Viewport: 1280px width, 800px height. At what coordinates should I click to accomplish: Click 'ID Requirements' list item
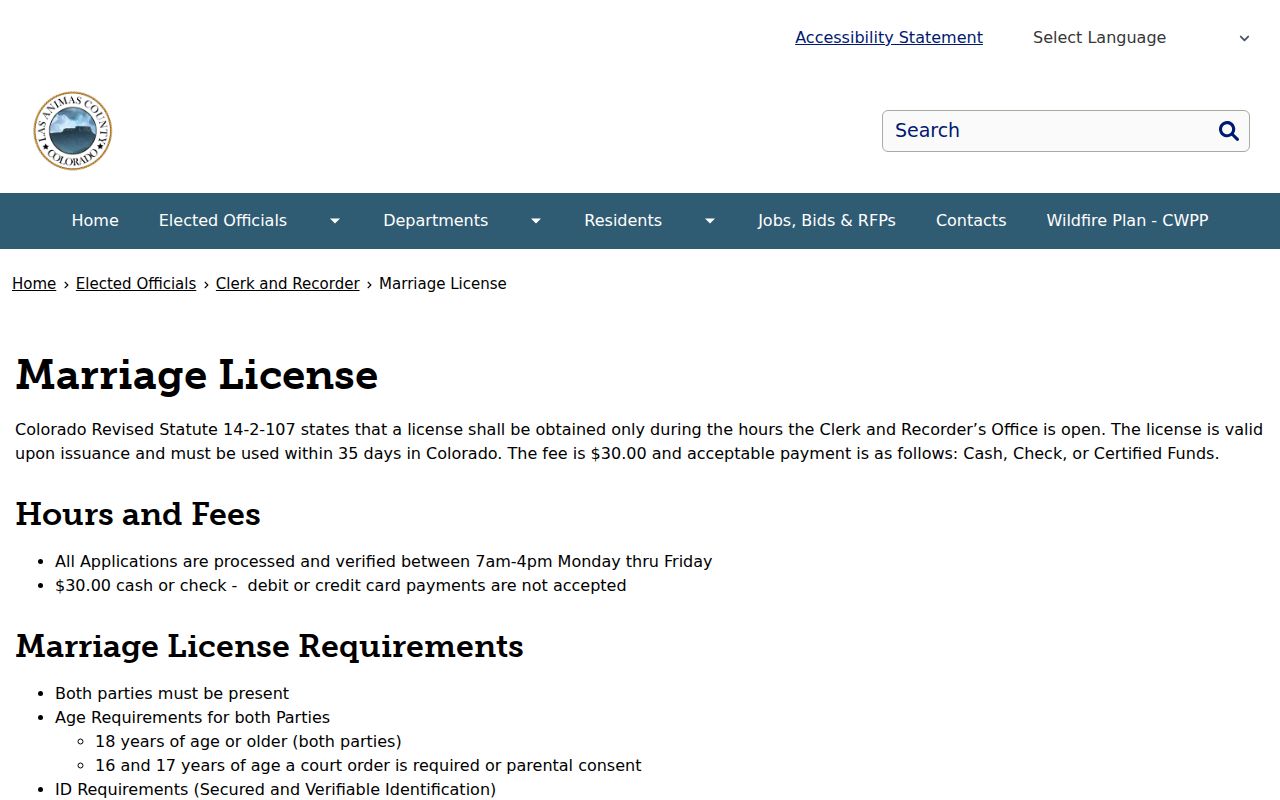[x=276, y=790]
